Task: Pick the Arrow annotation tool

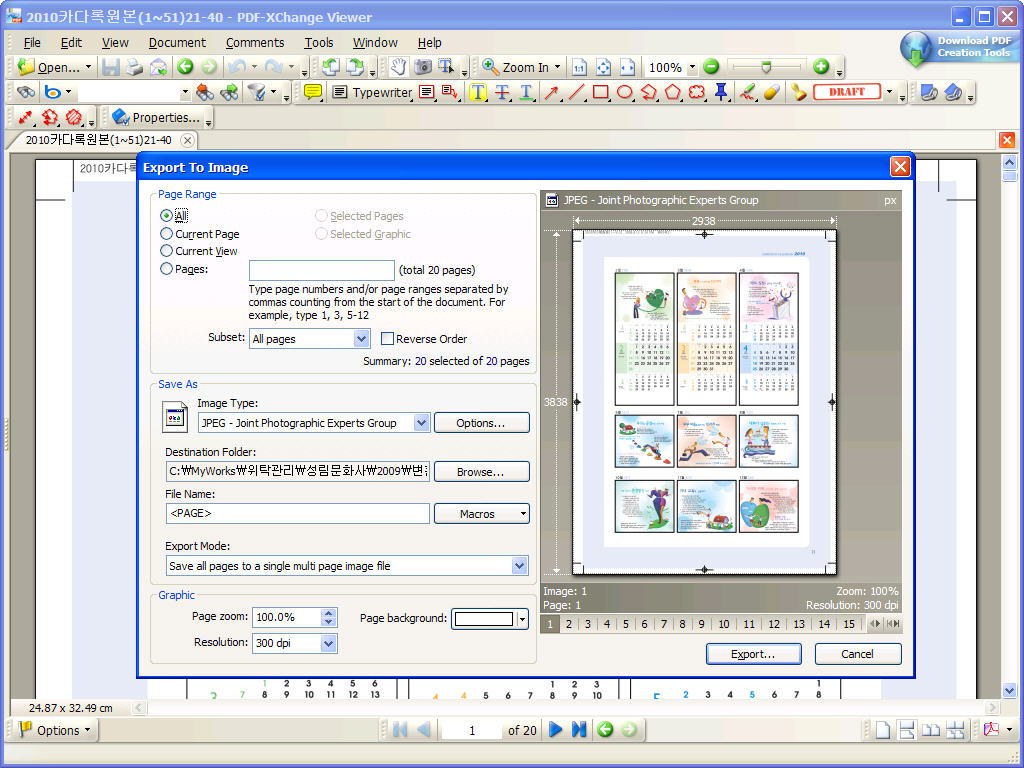Action: (551, 92)
